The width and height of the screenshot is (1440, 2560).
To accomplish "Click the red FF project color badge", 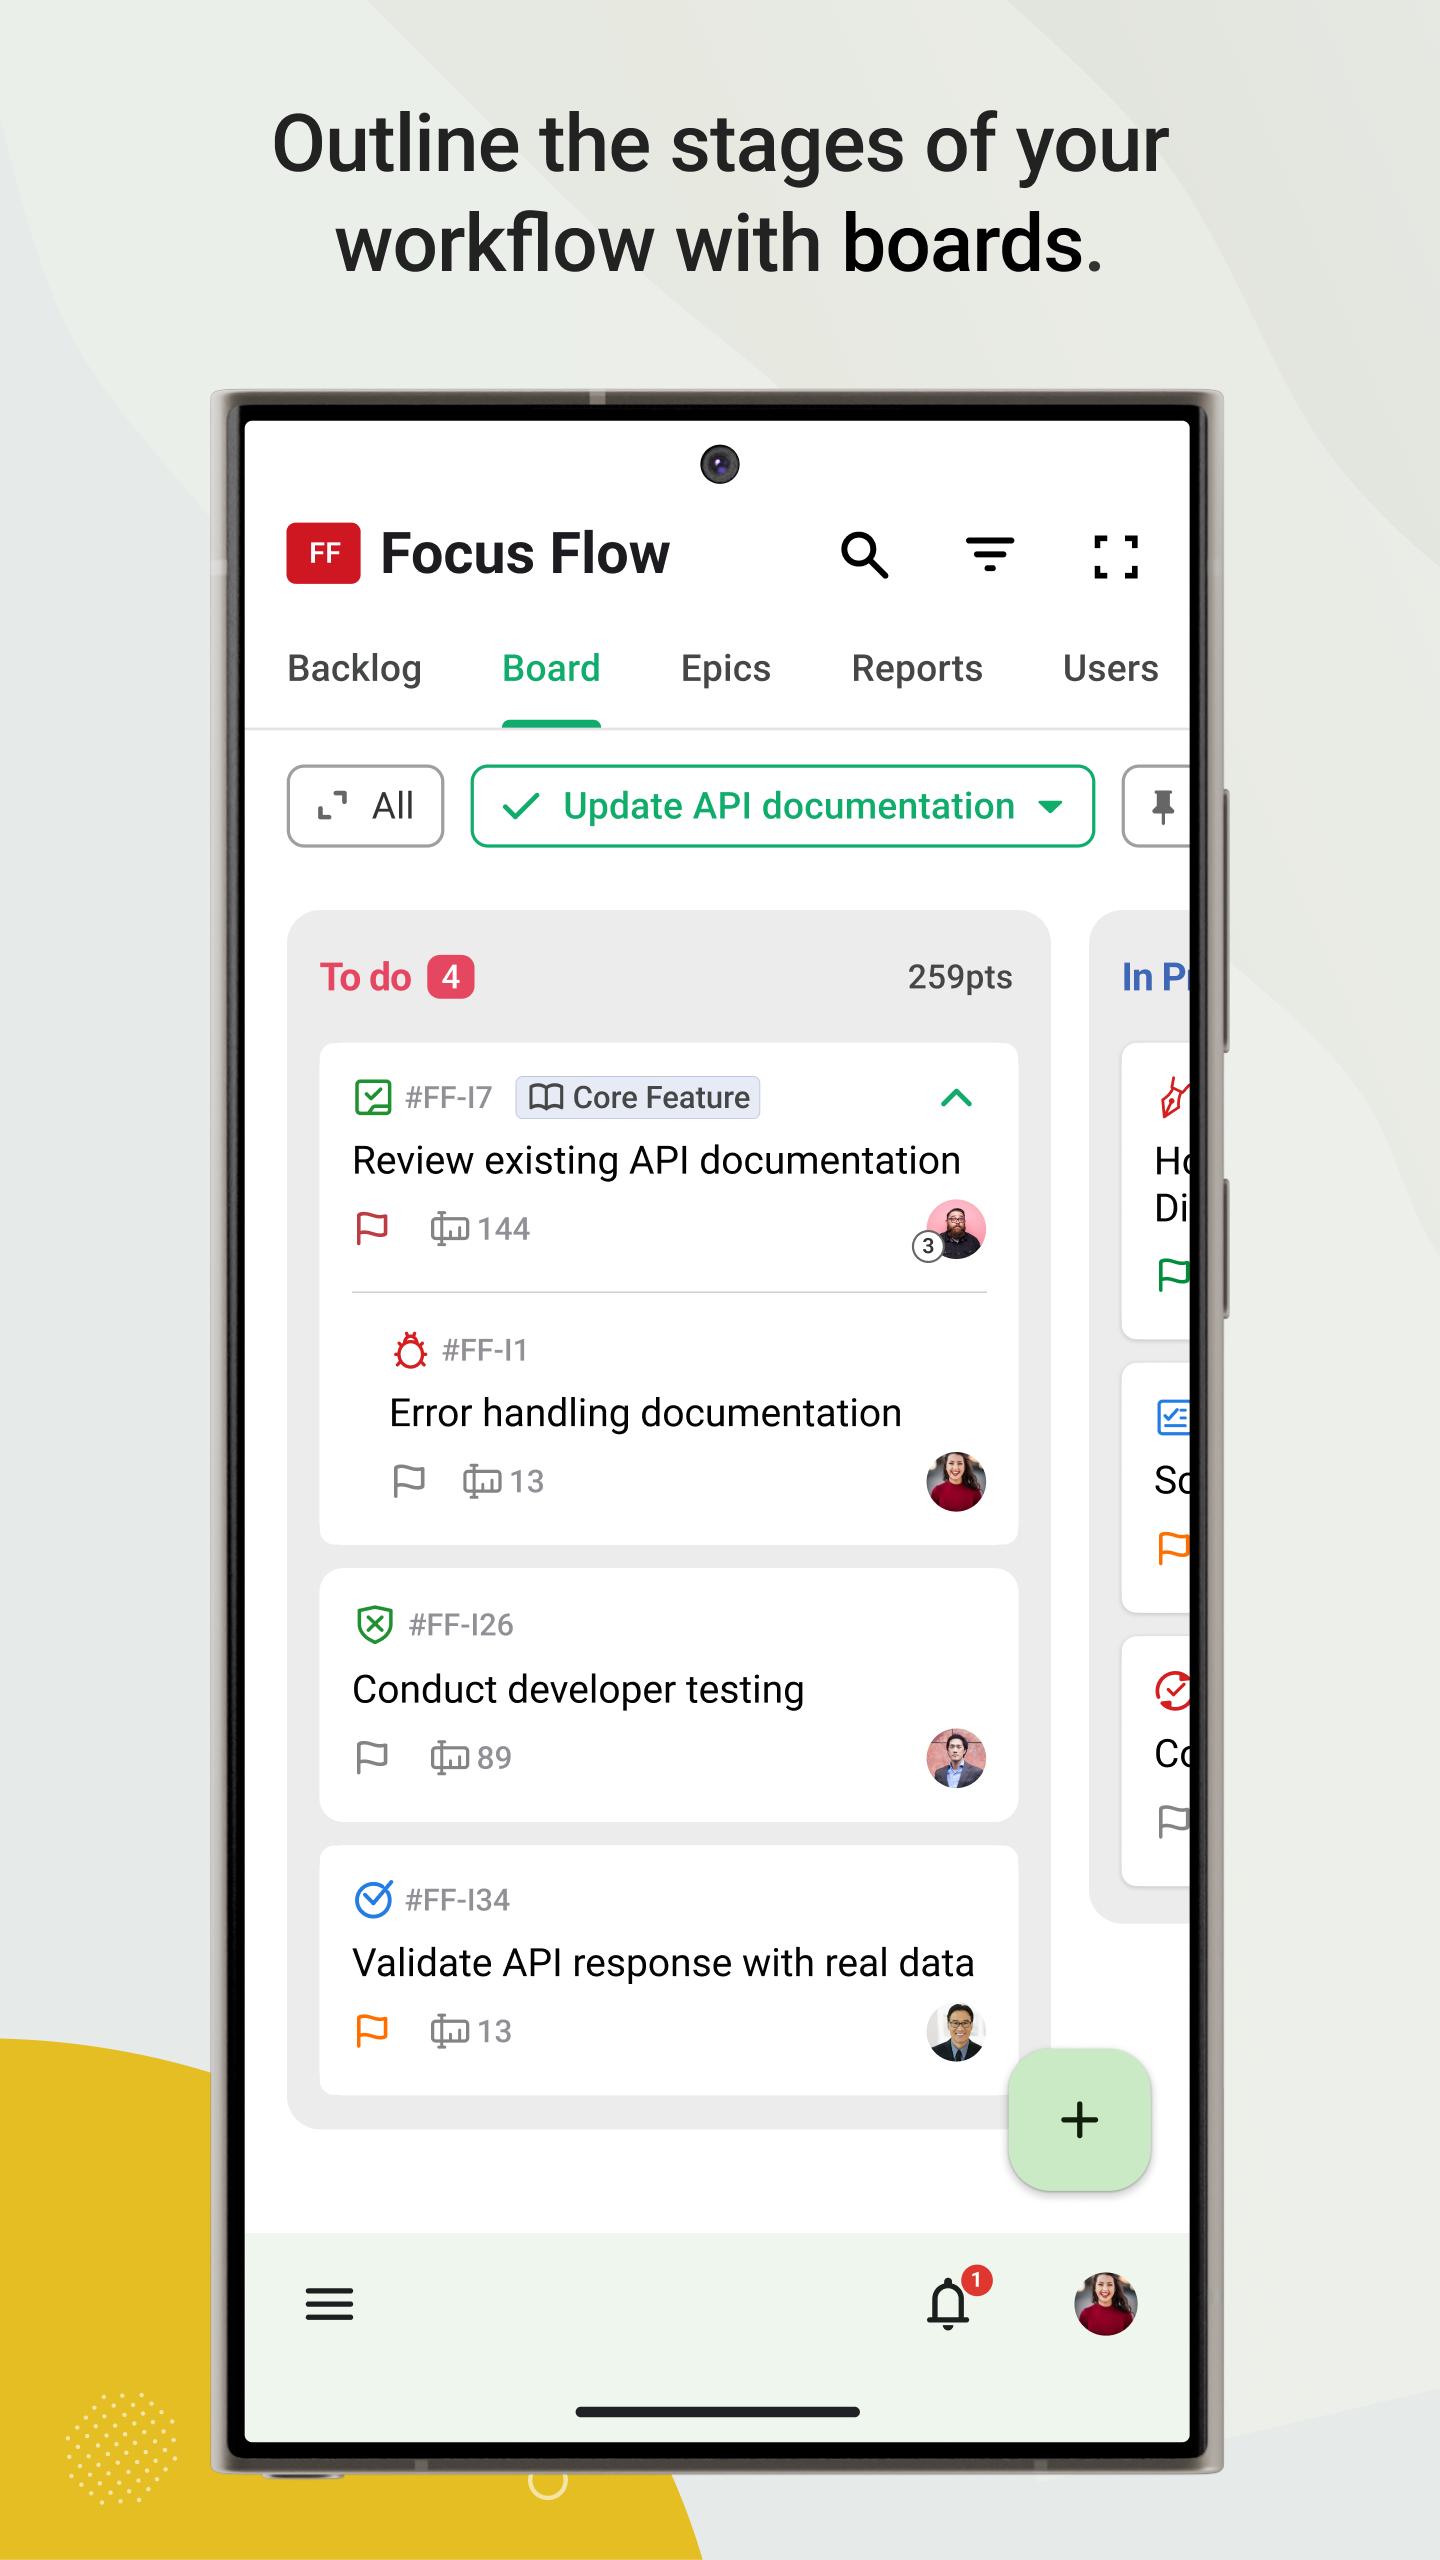I will (x=324, y=553).
